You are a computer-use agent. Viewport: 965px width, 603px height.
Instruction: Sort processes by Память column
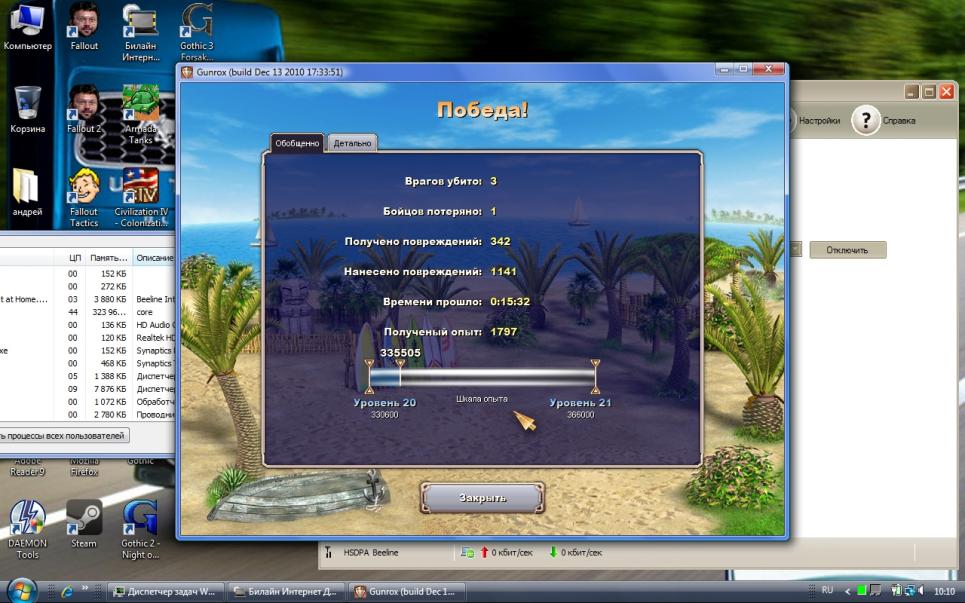tap(107, 258)
